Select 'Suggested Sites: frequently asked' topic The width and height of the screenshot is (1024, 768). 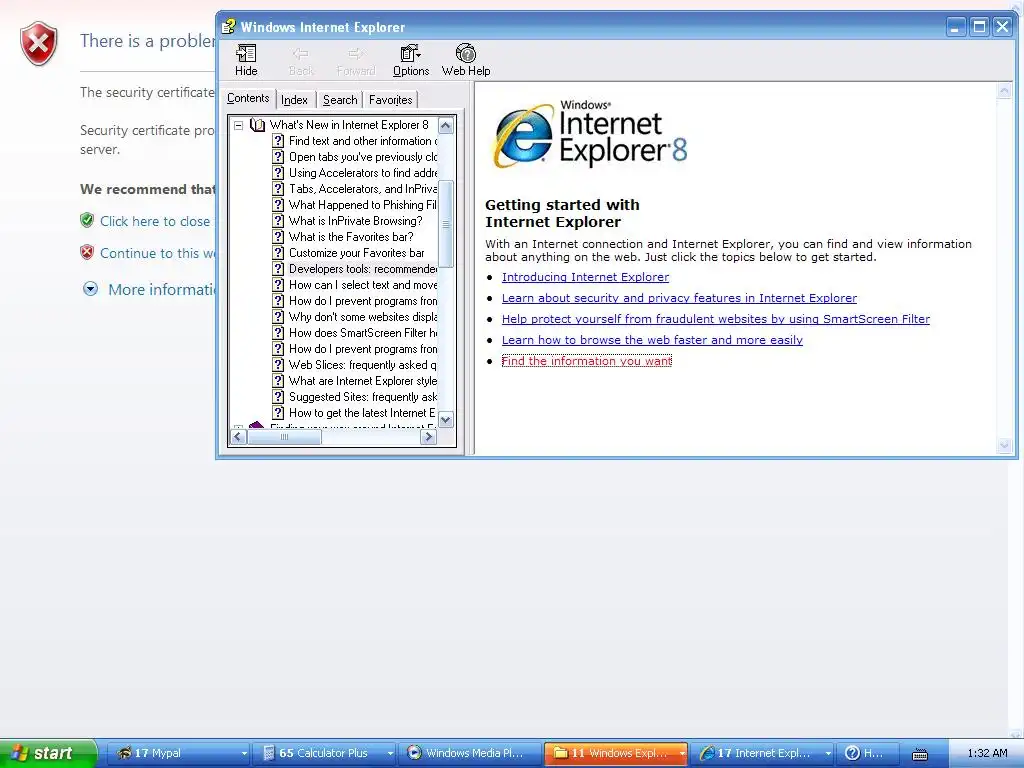363,396
